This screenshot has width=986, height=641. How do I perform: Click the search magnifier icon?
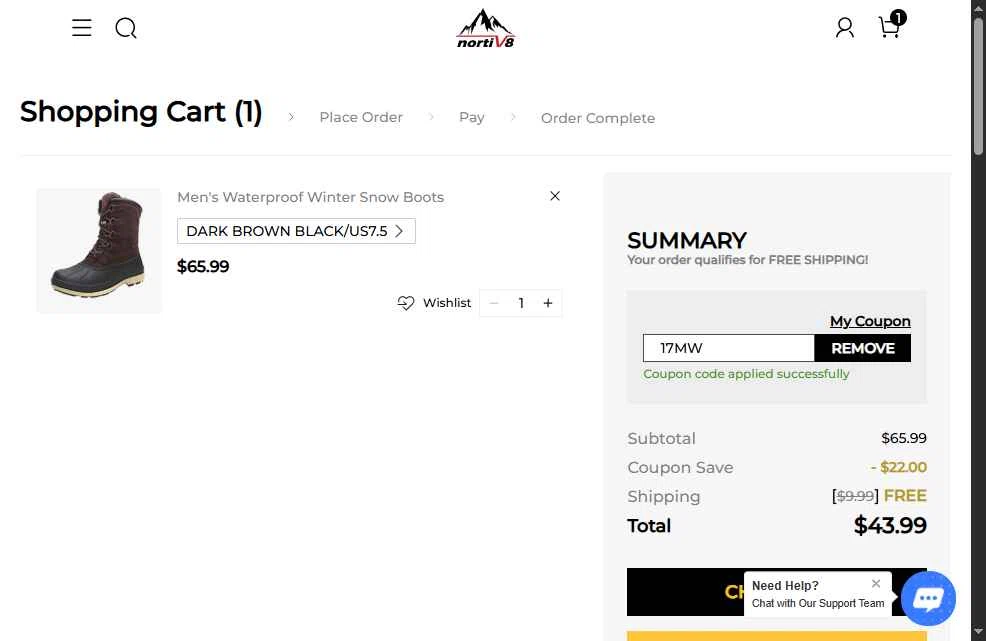point(126,28)
